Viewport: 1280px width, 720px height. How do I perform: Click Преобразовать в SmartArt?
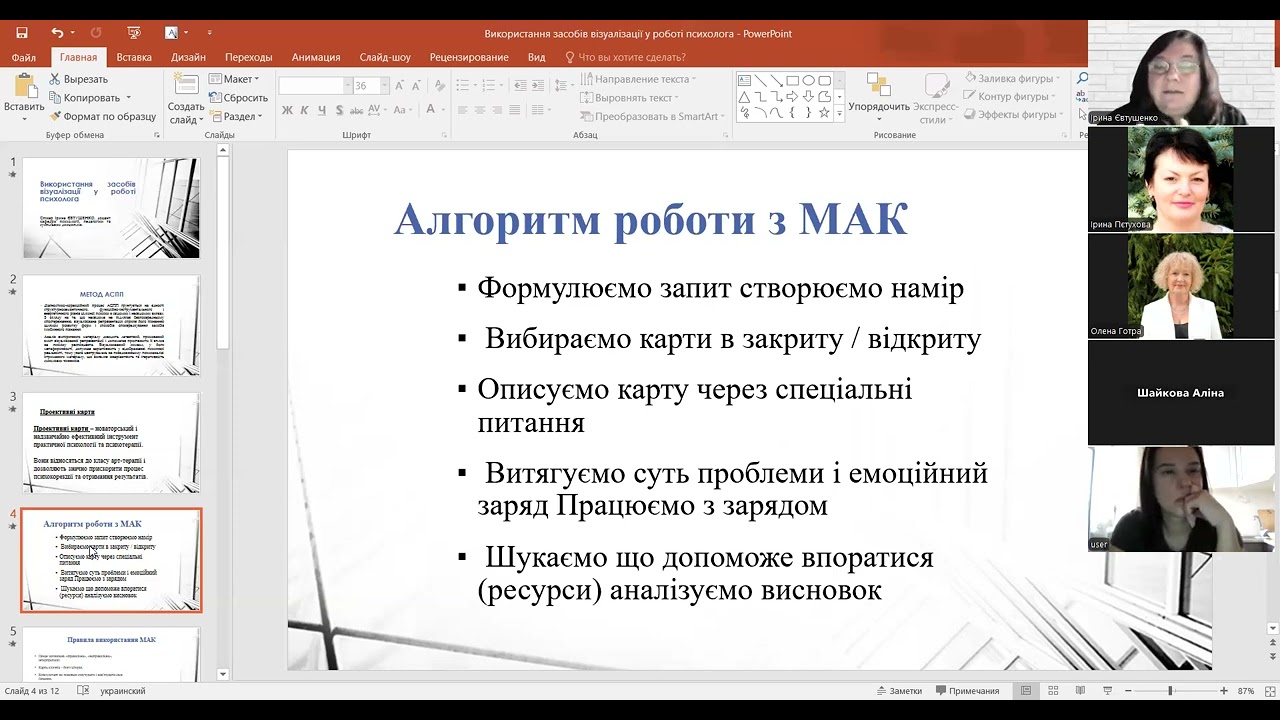[653, 116]
